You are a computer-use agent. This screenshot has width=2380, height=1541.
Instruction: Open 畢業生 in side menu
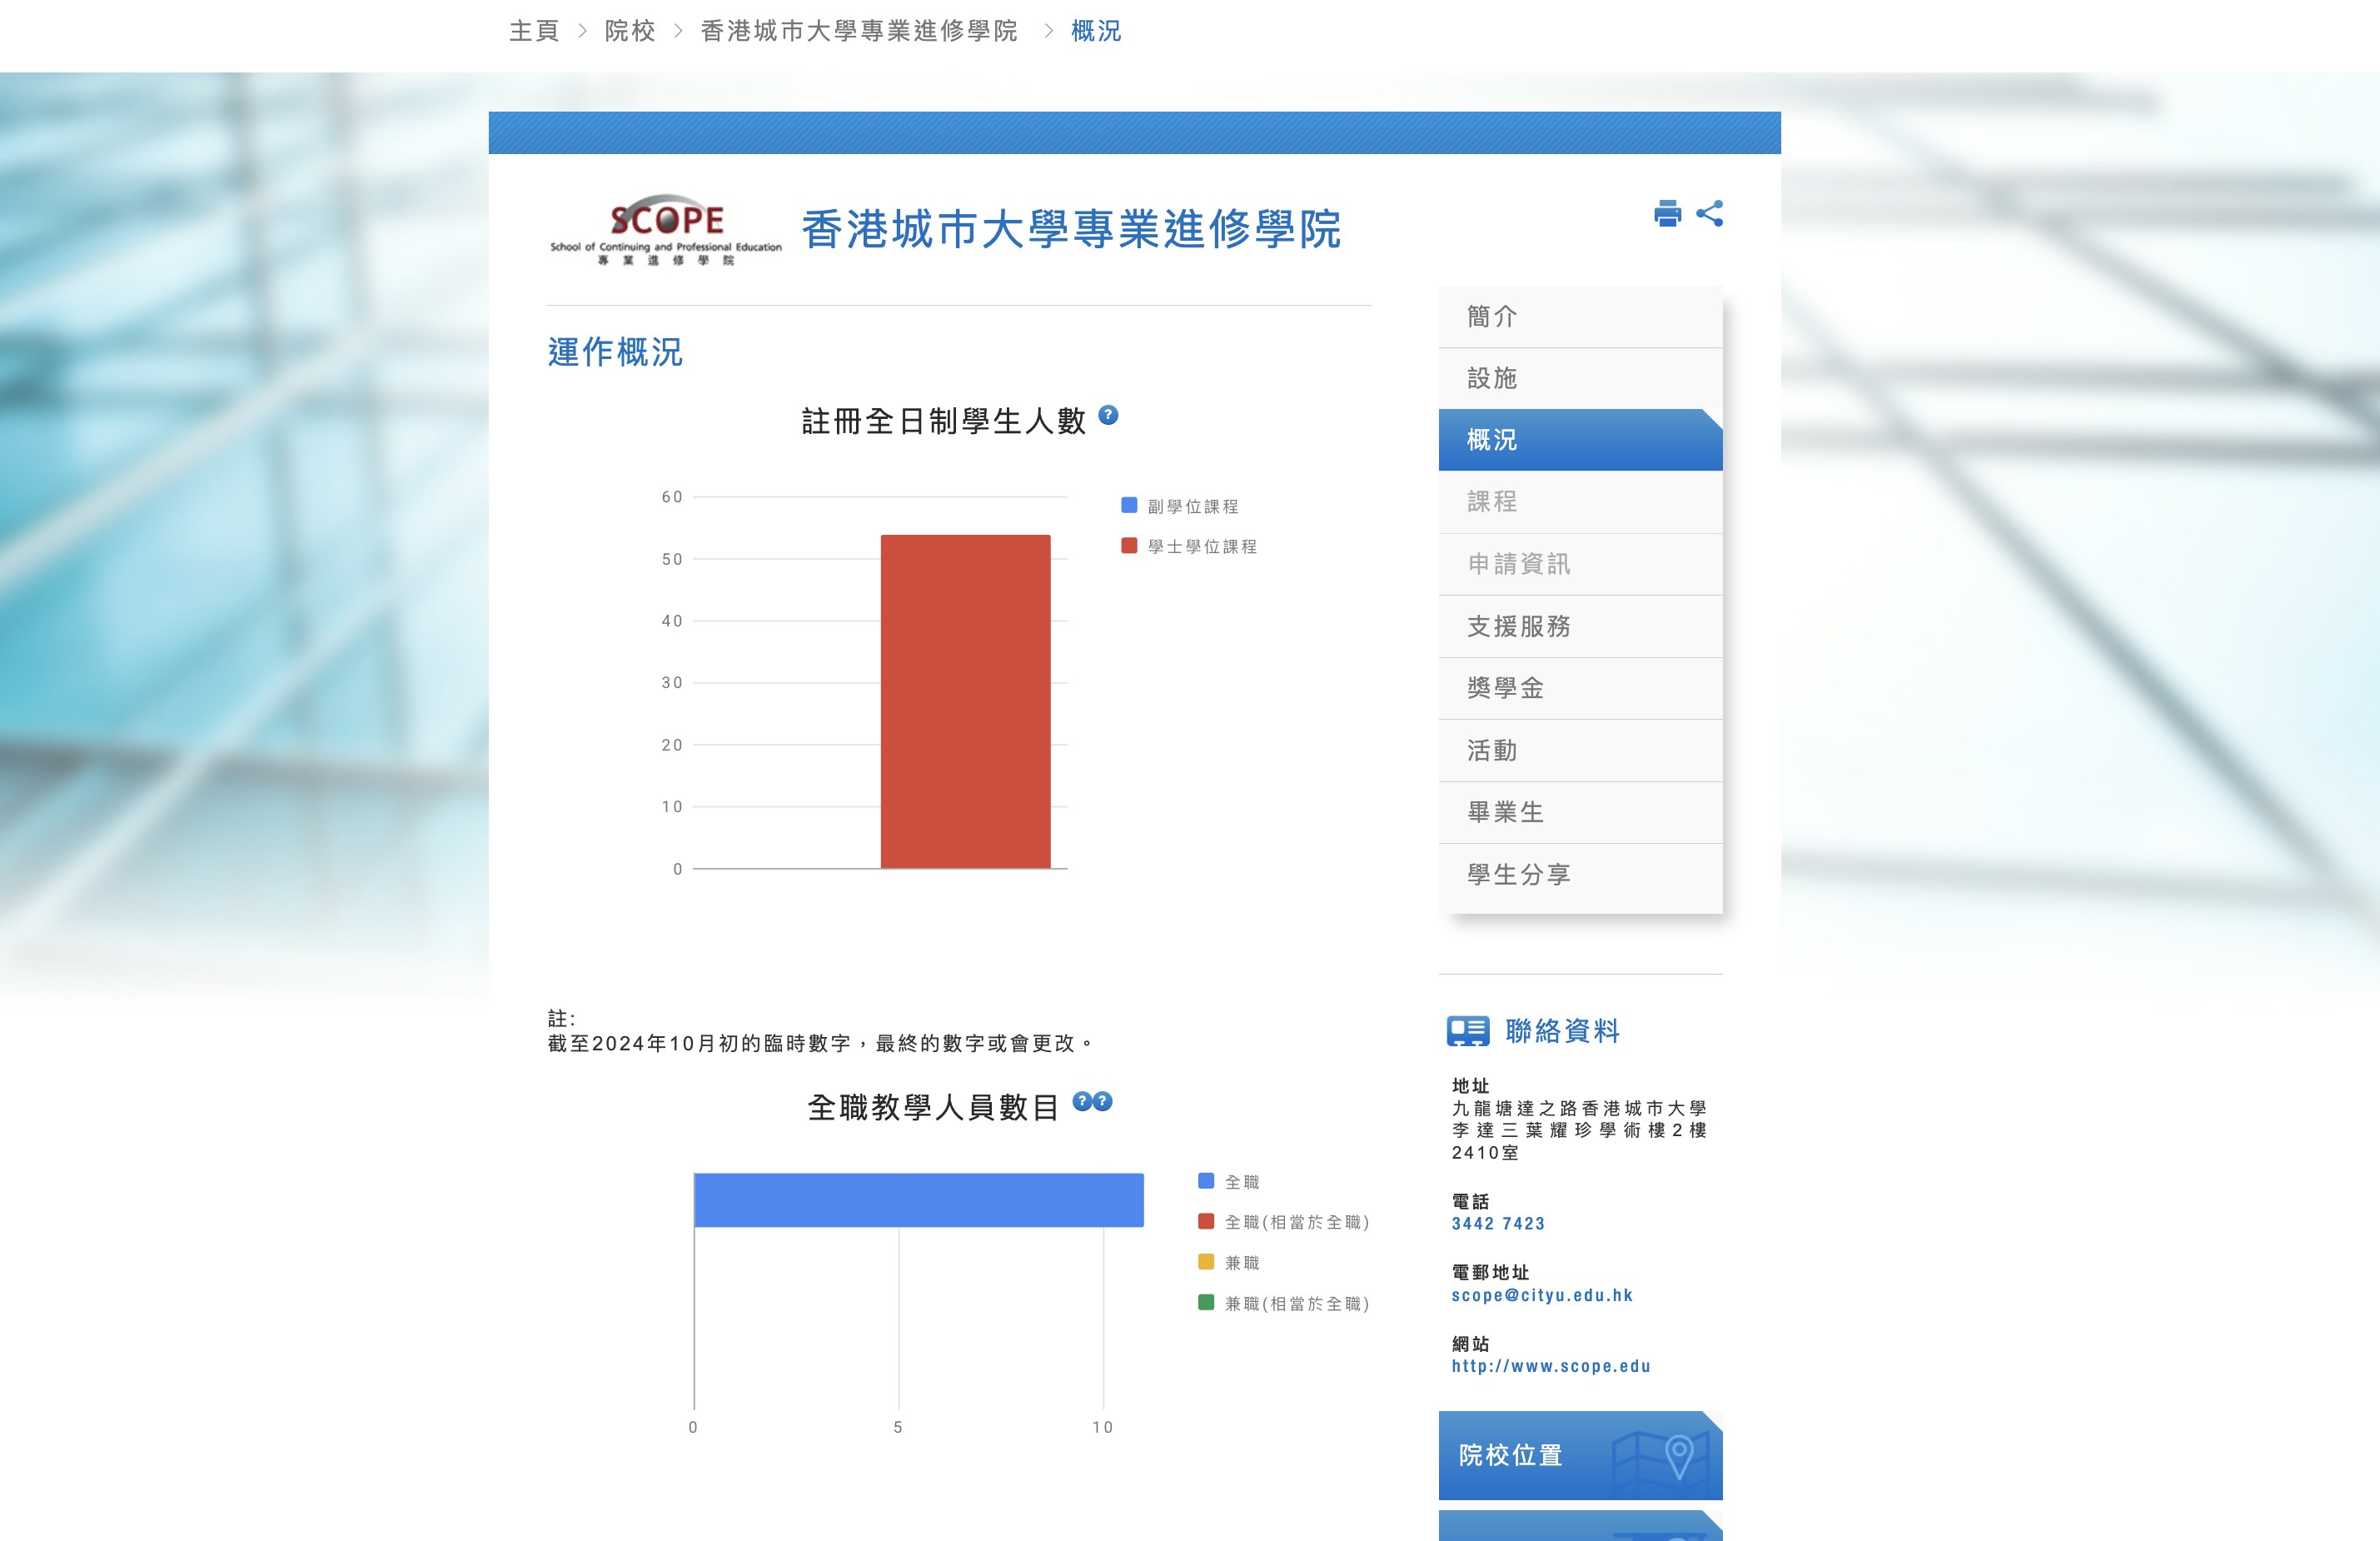click(1580, 812)
